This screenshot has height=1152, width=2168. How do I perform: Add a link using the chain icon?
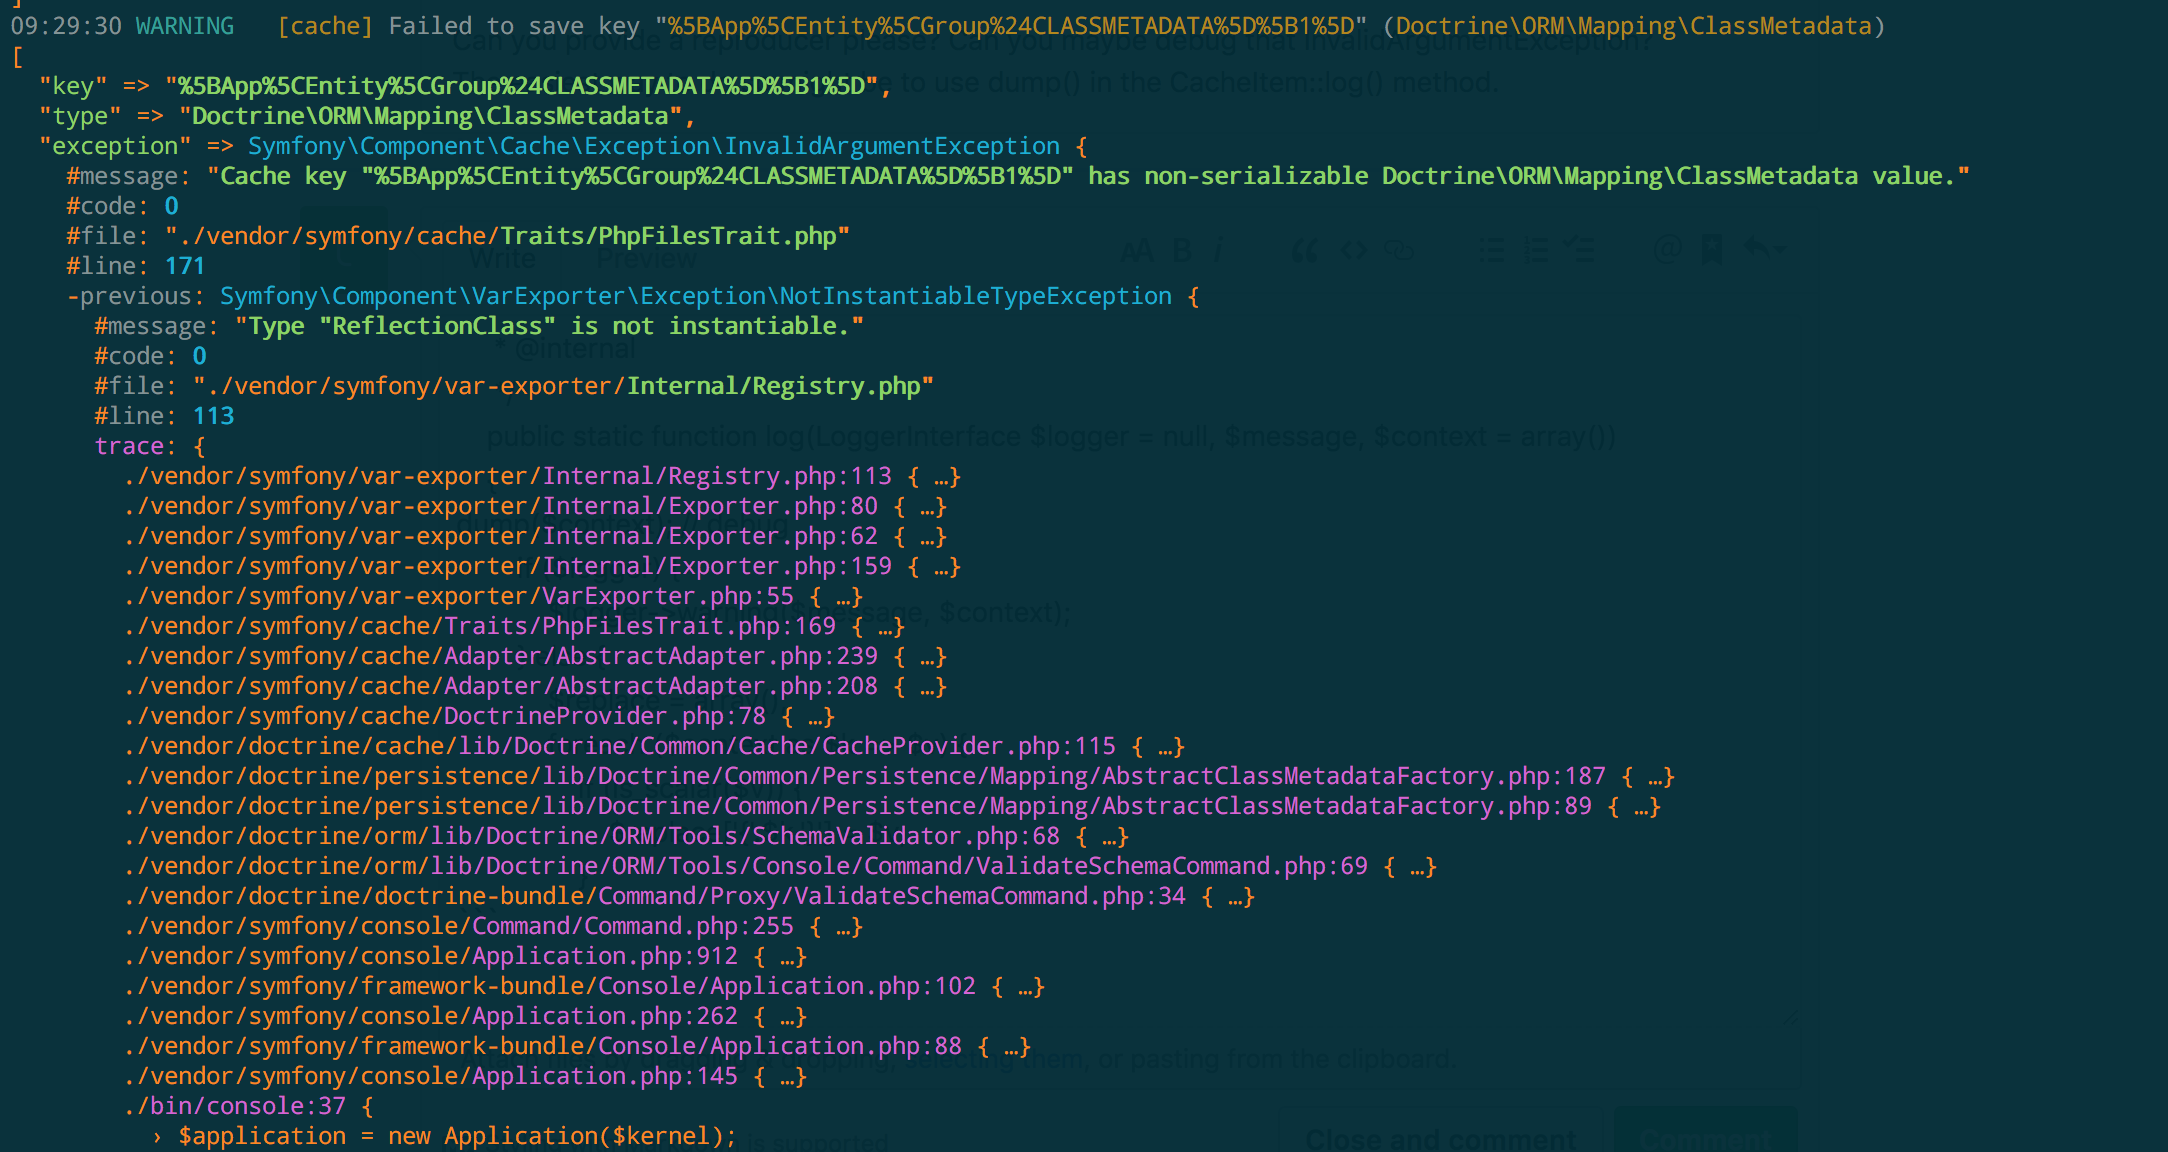[1399, 250]
